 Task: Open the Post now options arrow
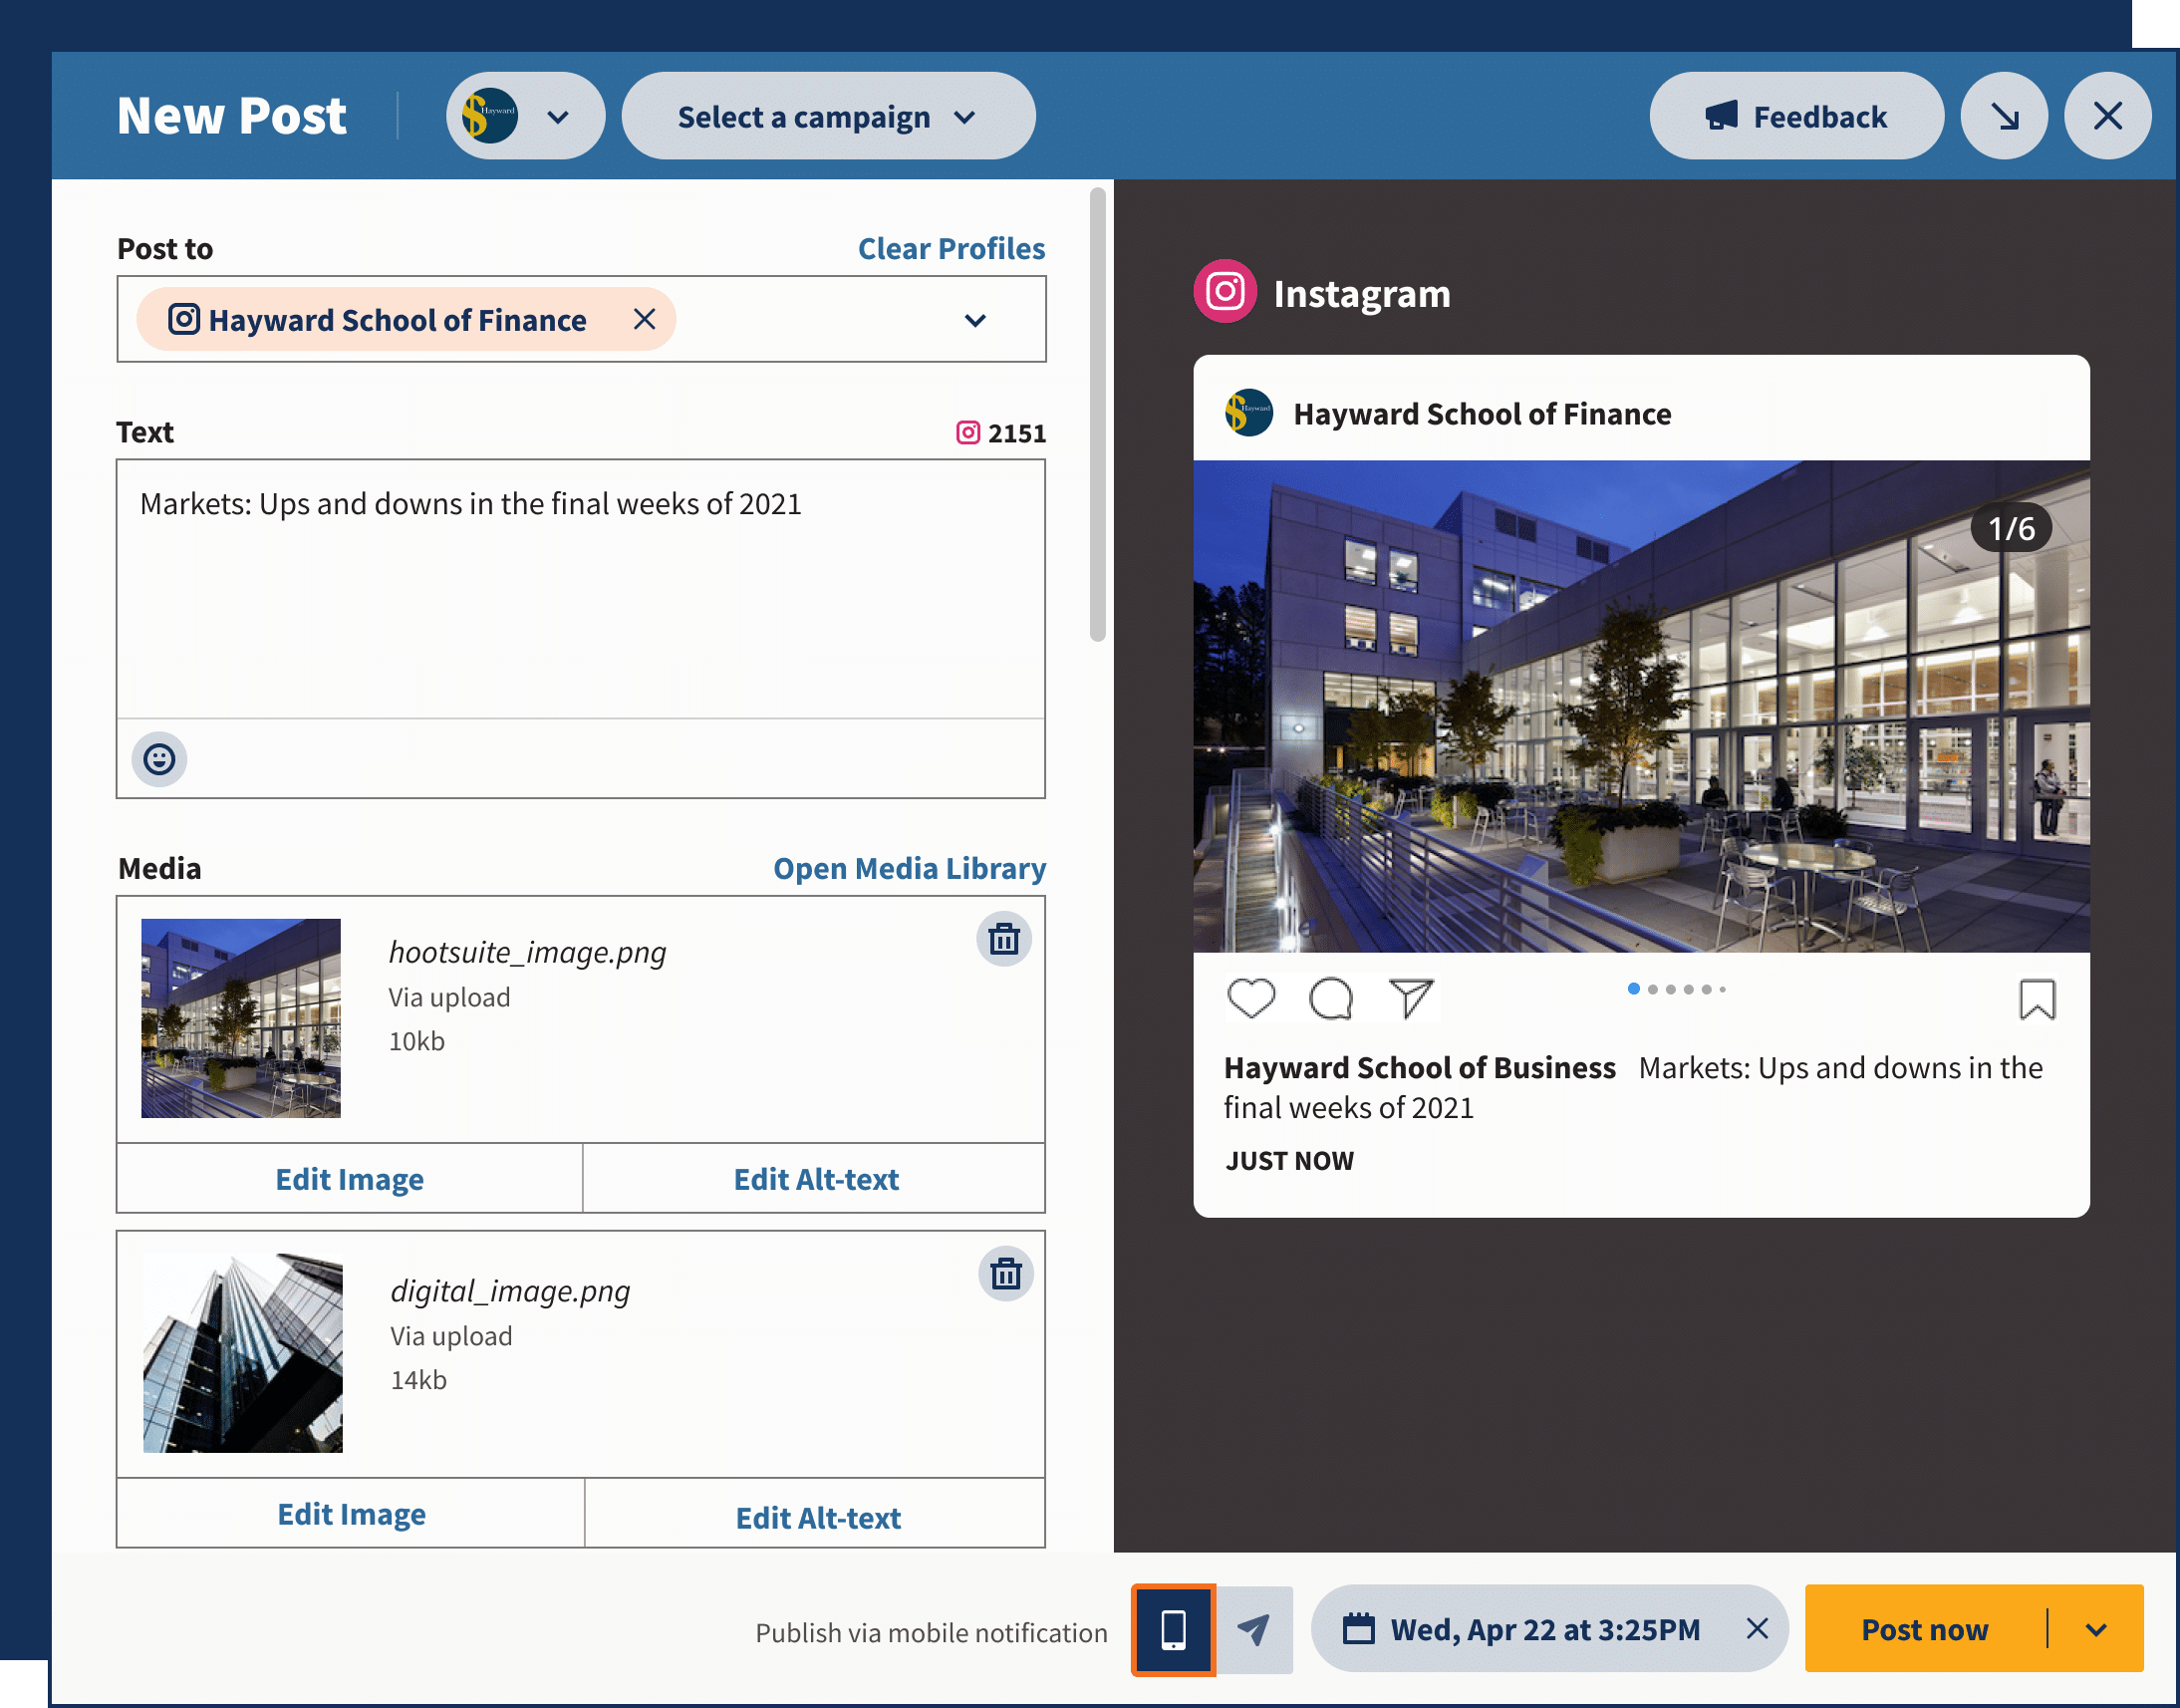click(x=2096, y=1630)
